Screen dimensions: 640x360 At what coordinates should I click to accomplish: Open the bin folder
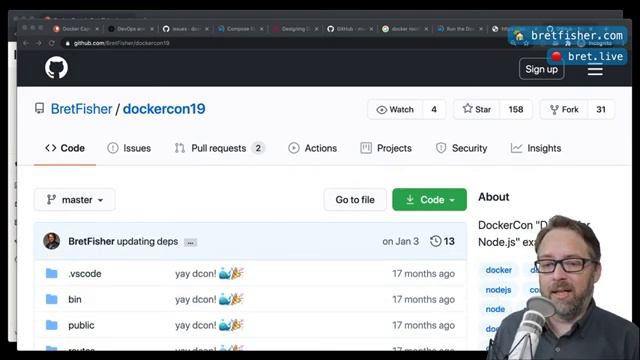[75, 300]
